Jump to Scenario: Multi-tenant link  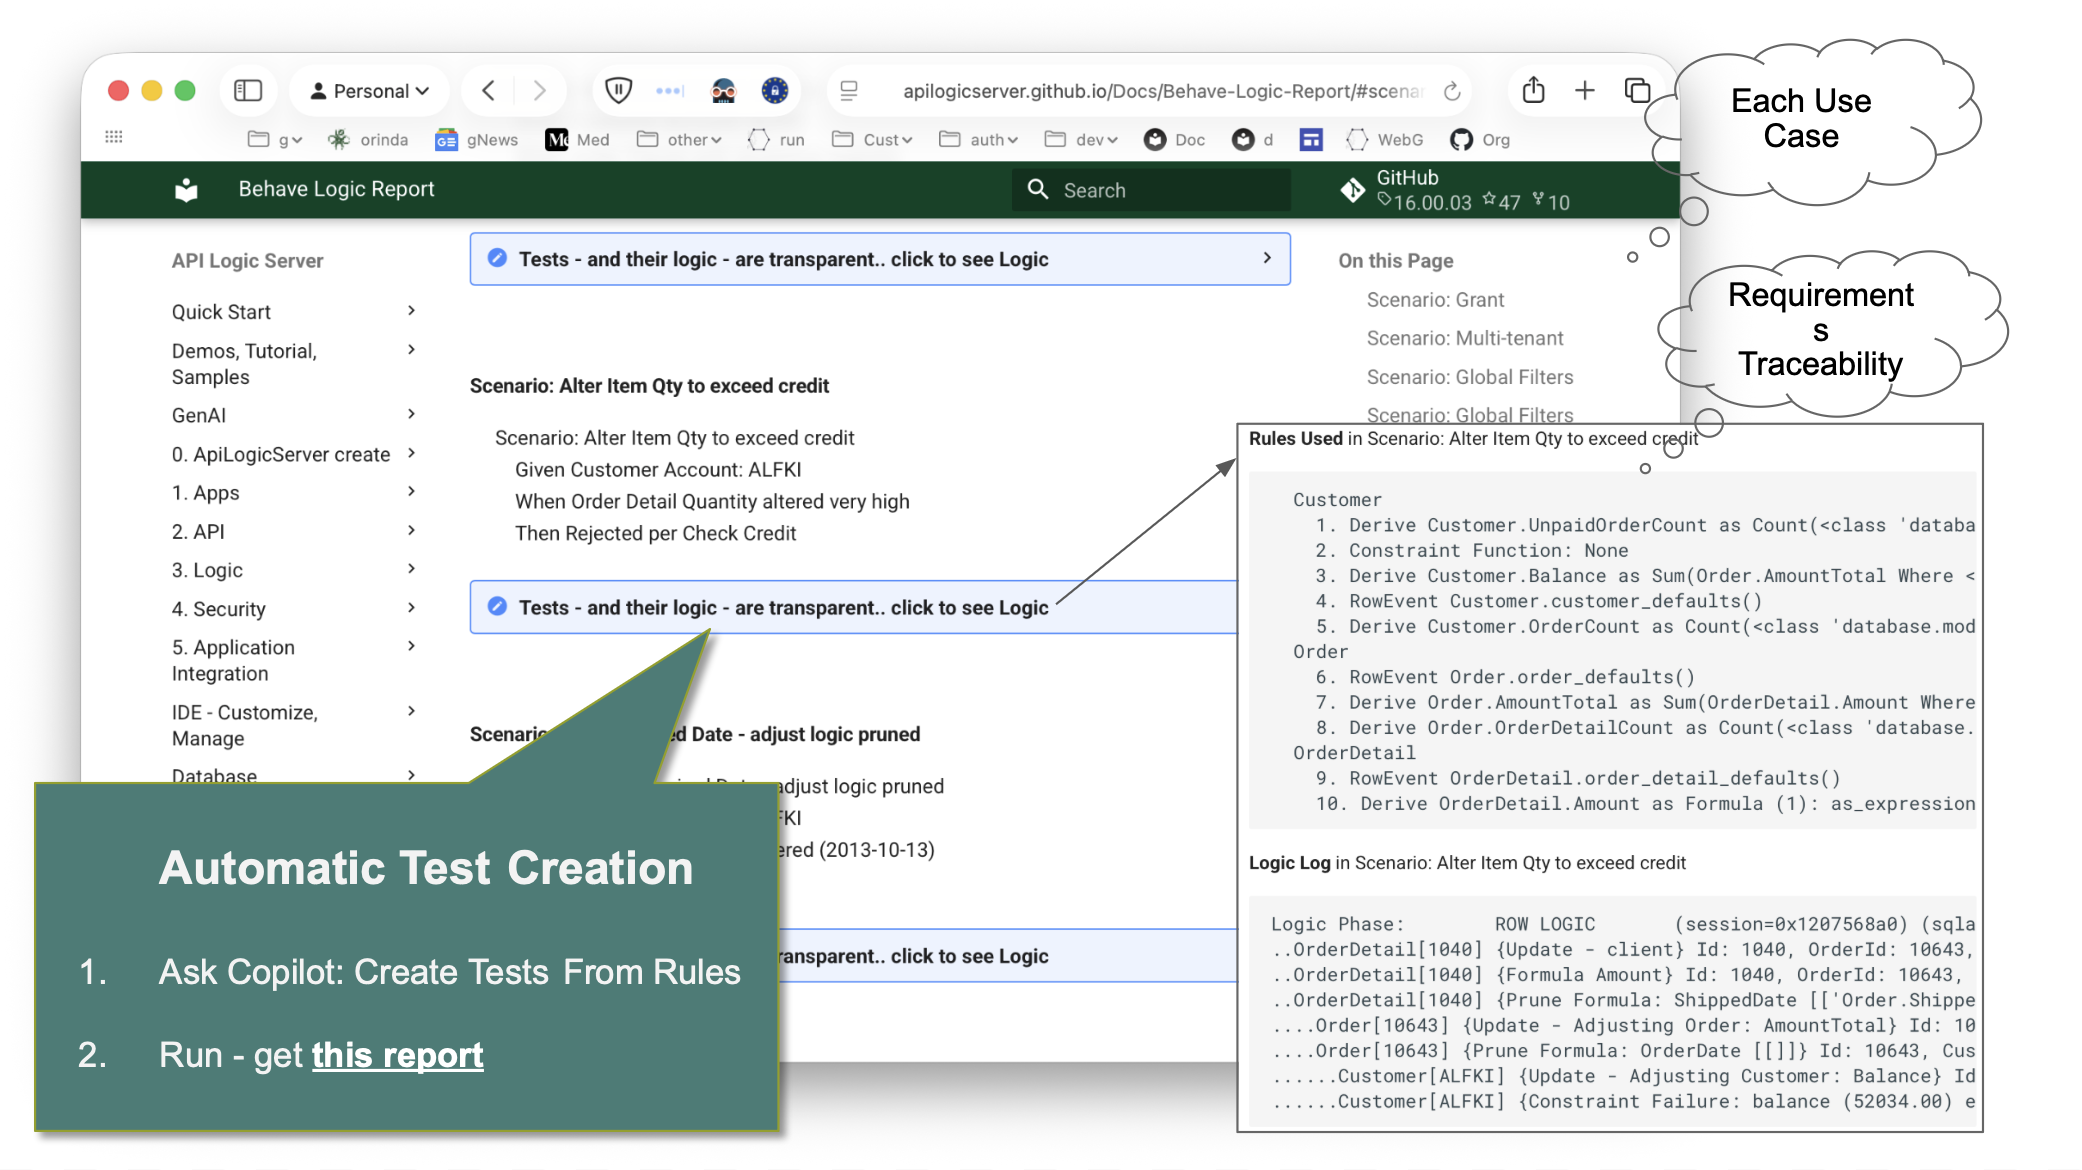(x=1464, y=338)
